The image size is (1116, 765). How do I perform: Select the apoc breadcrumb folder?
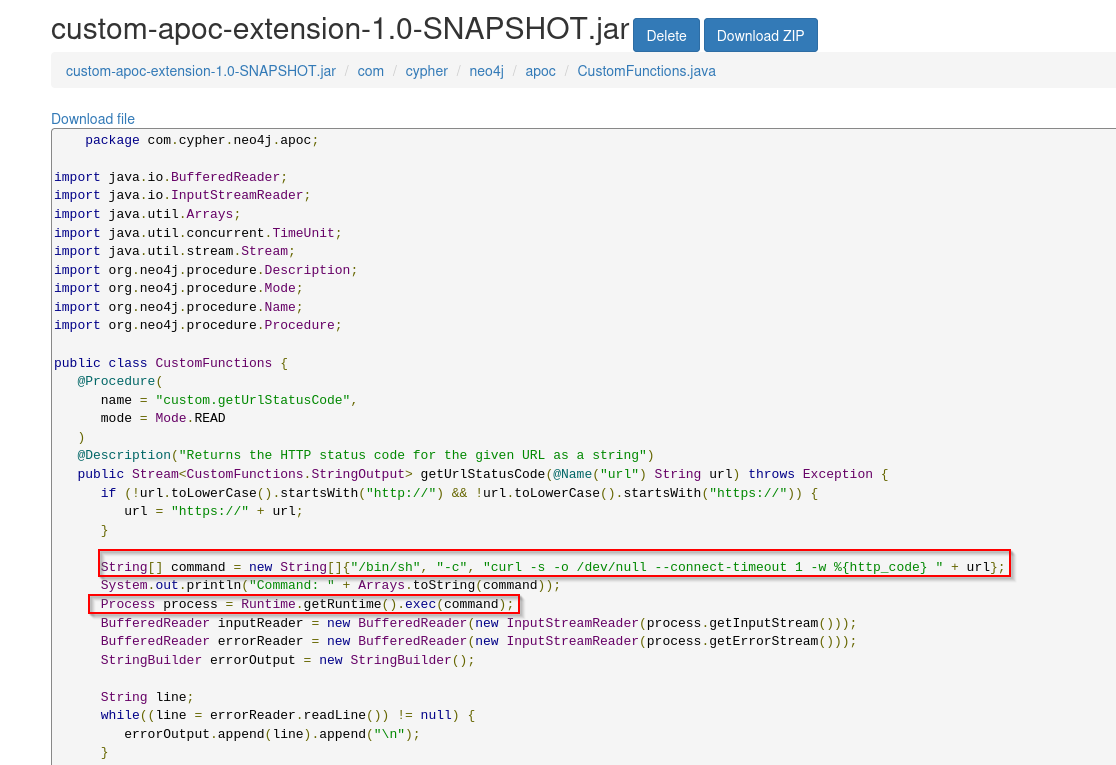coord(540,71)
